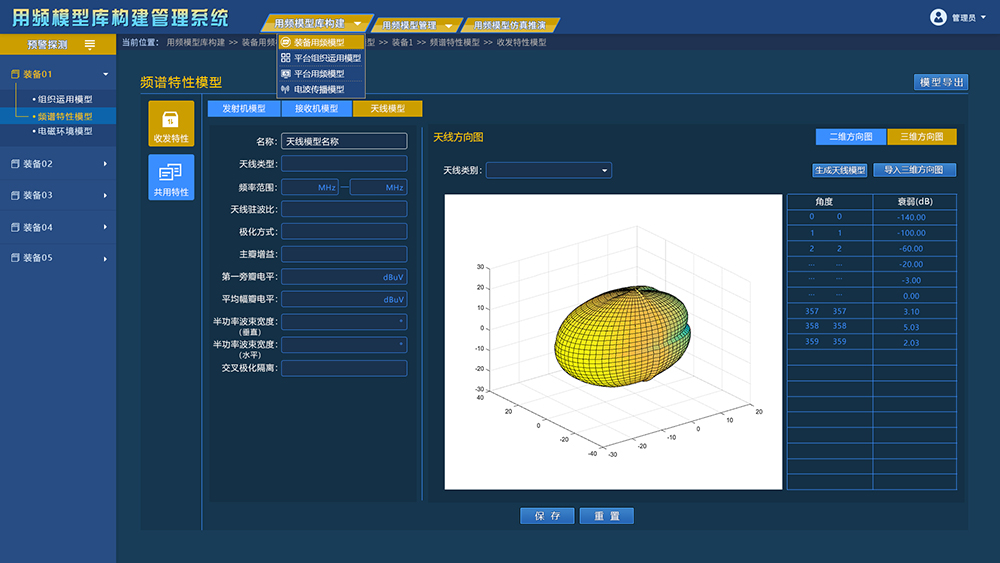Click the 管理员 user avatar icon
1000x563 pixels.
pos(938,17)
